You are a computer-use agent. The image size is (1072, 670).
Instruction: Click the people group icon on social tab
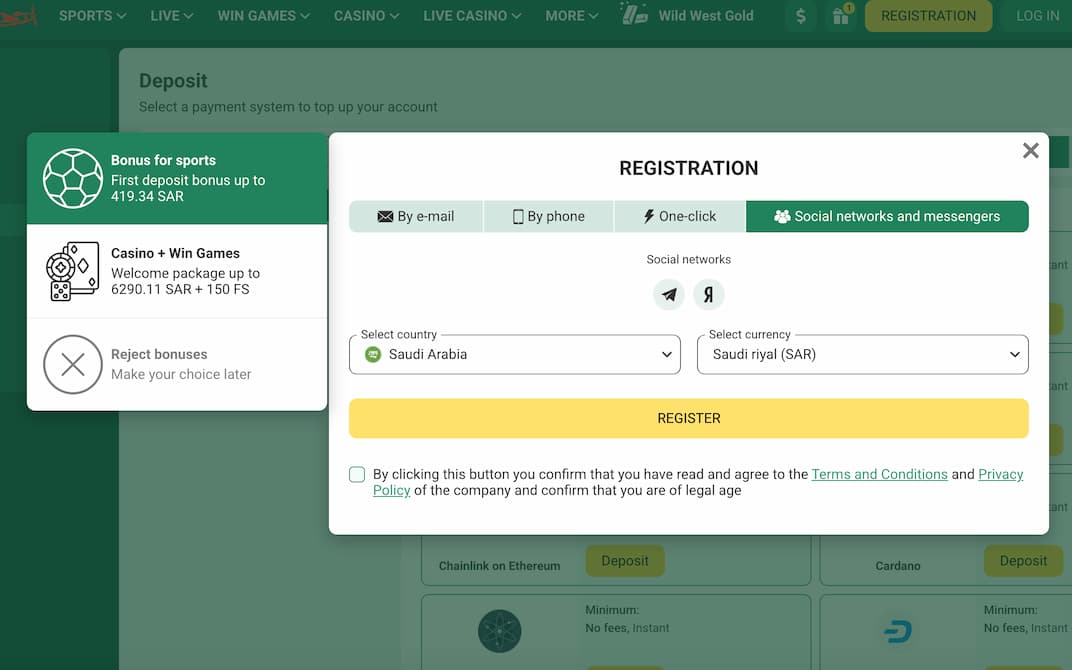(782, 217)
